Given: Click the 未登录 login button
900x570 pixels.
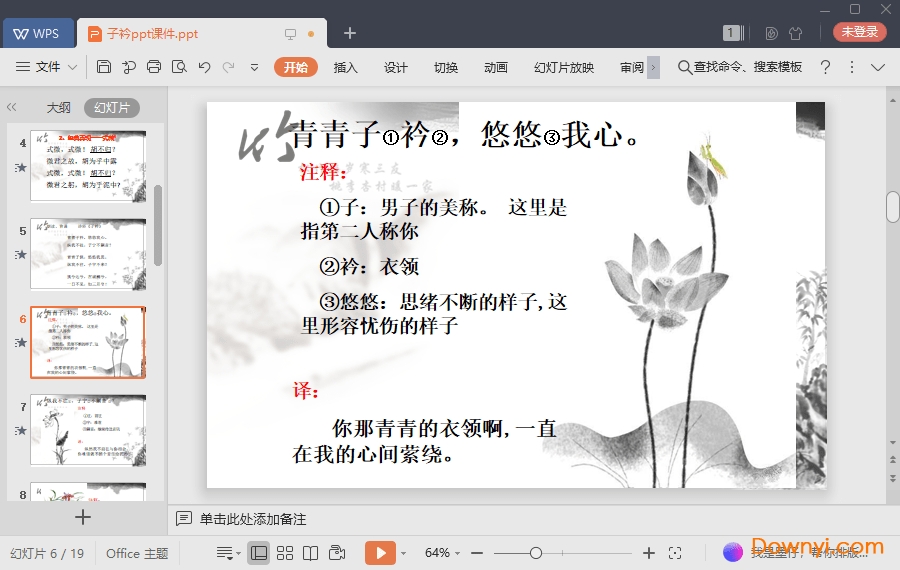Looking at the screenshot, I should coord(859,32).
